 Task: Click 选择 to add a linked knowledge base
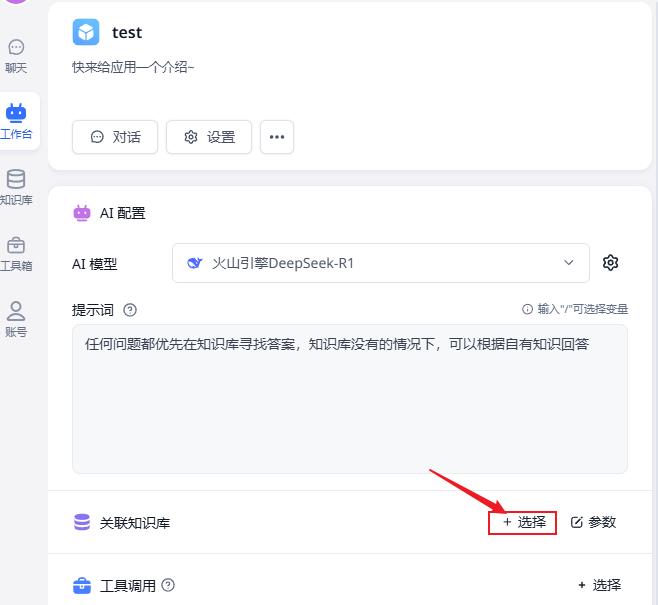coord(522,522)
